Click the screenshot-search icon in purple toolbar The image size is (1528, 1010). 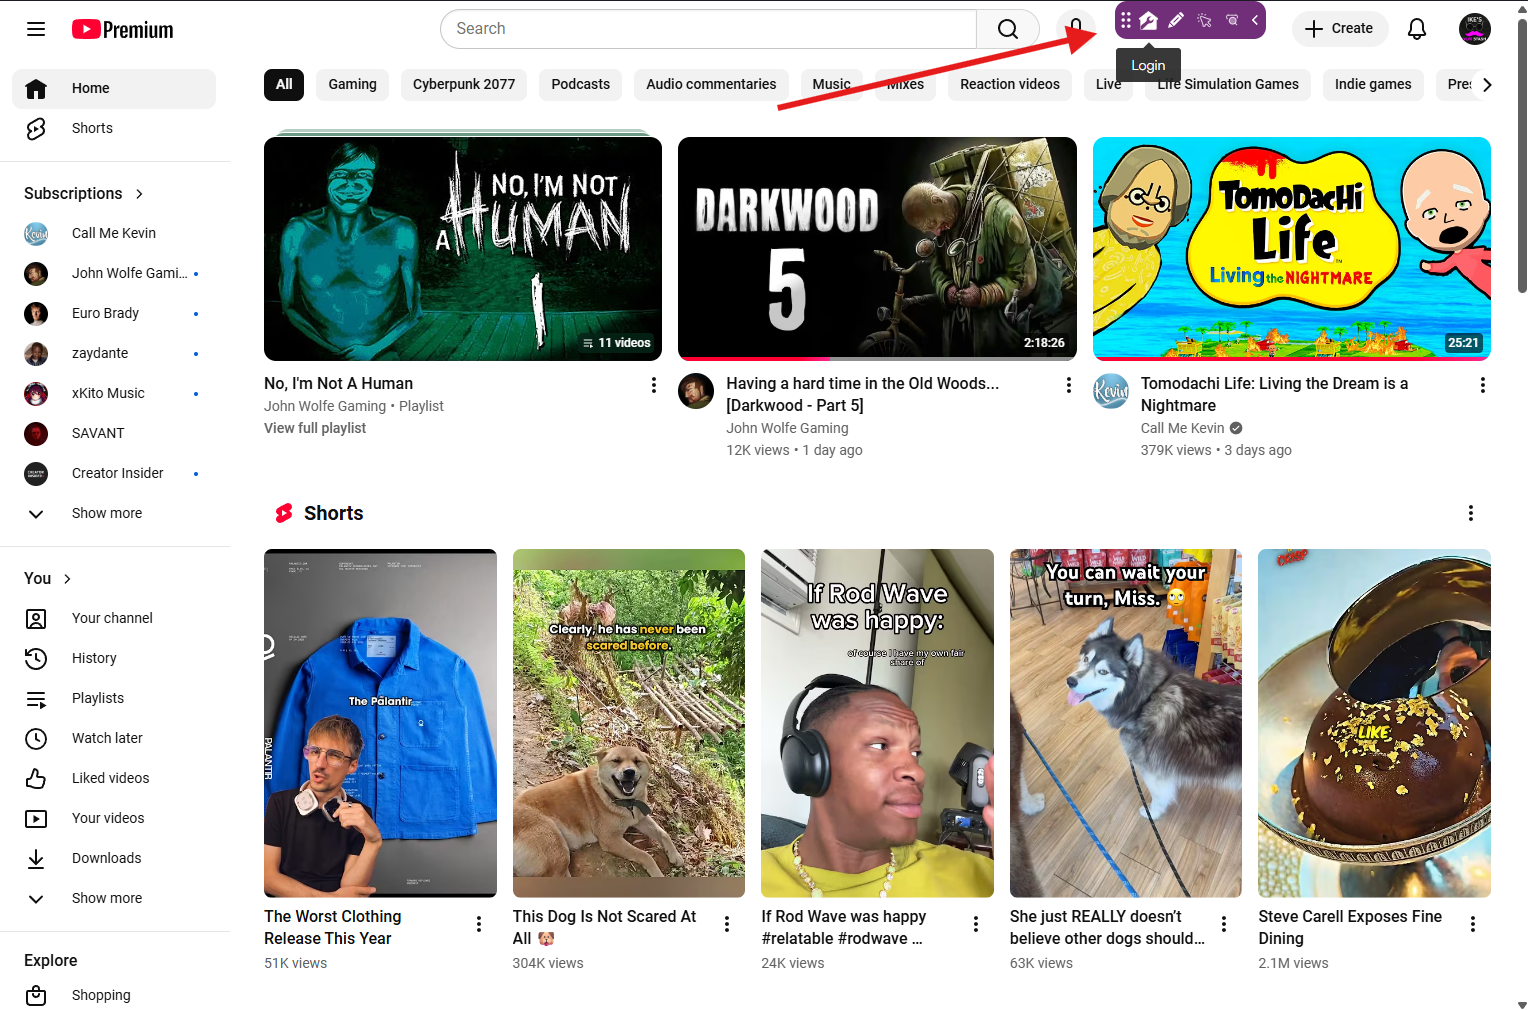pos(1232,20)
